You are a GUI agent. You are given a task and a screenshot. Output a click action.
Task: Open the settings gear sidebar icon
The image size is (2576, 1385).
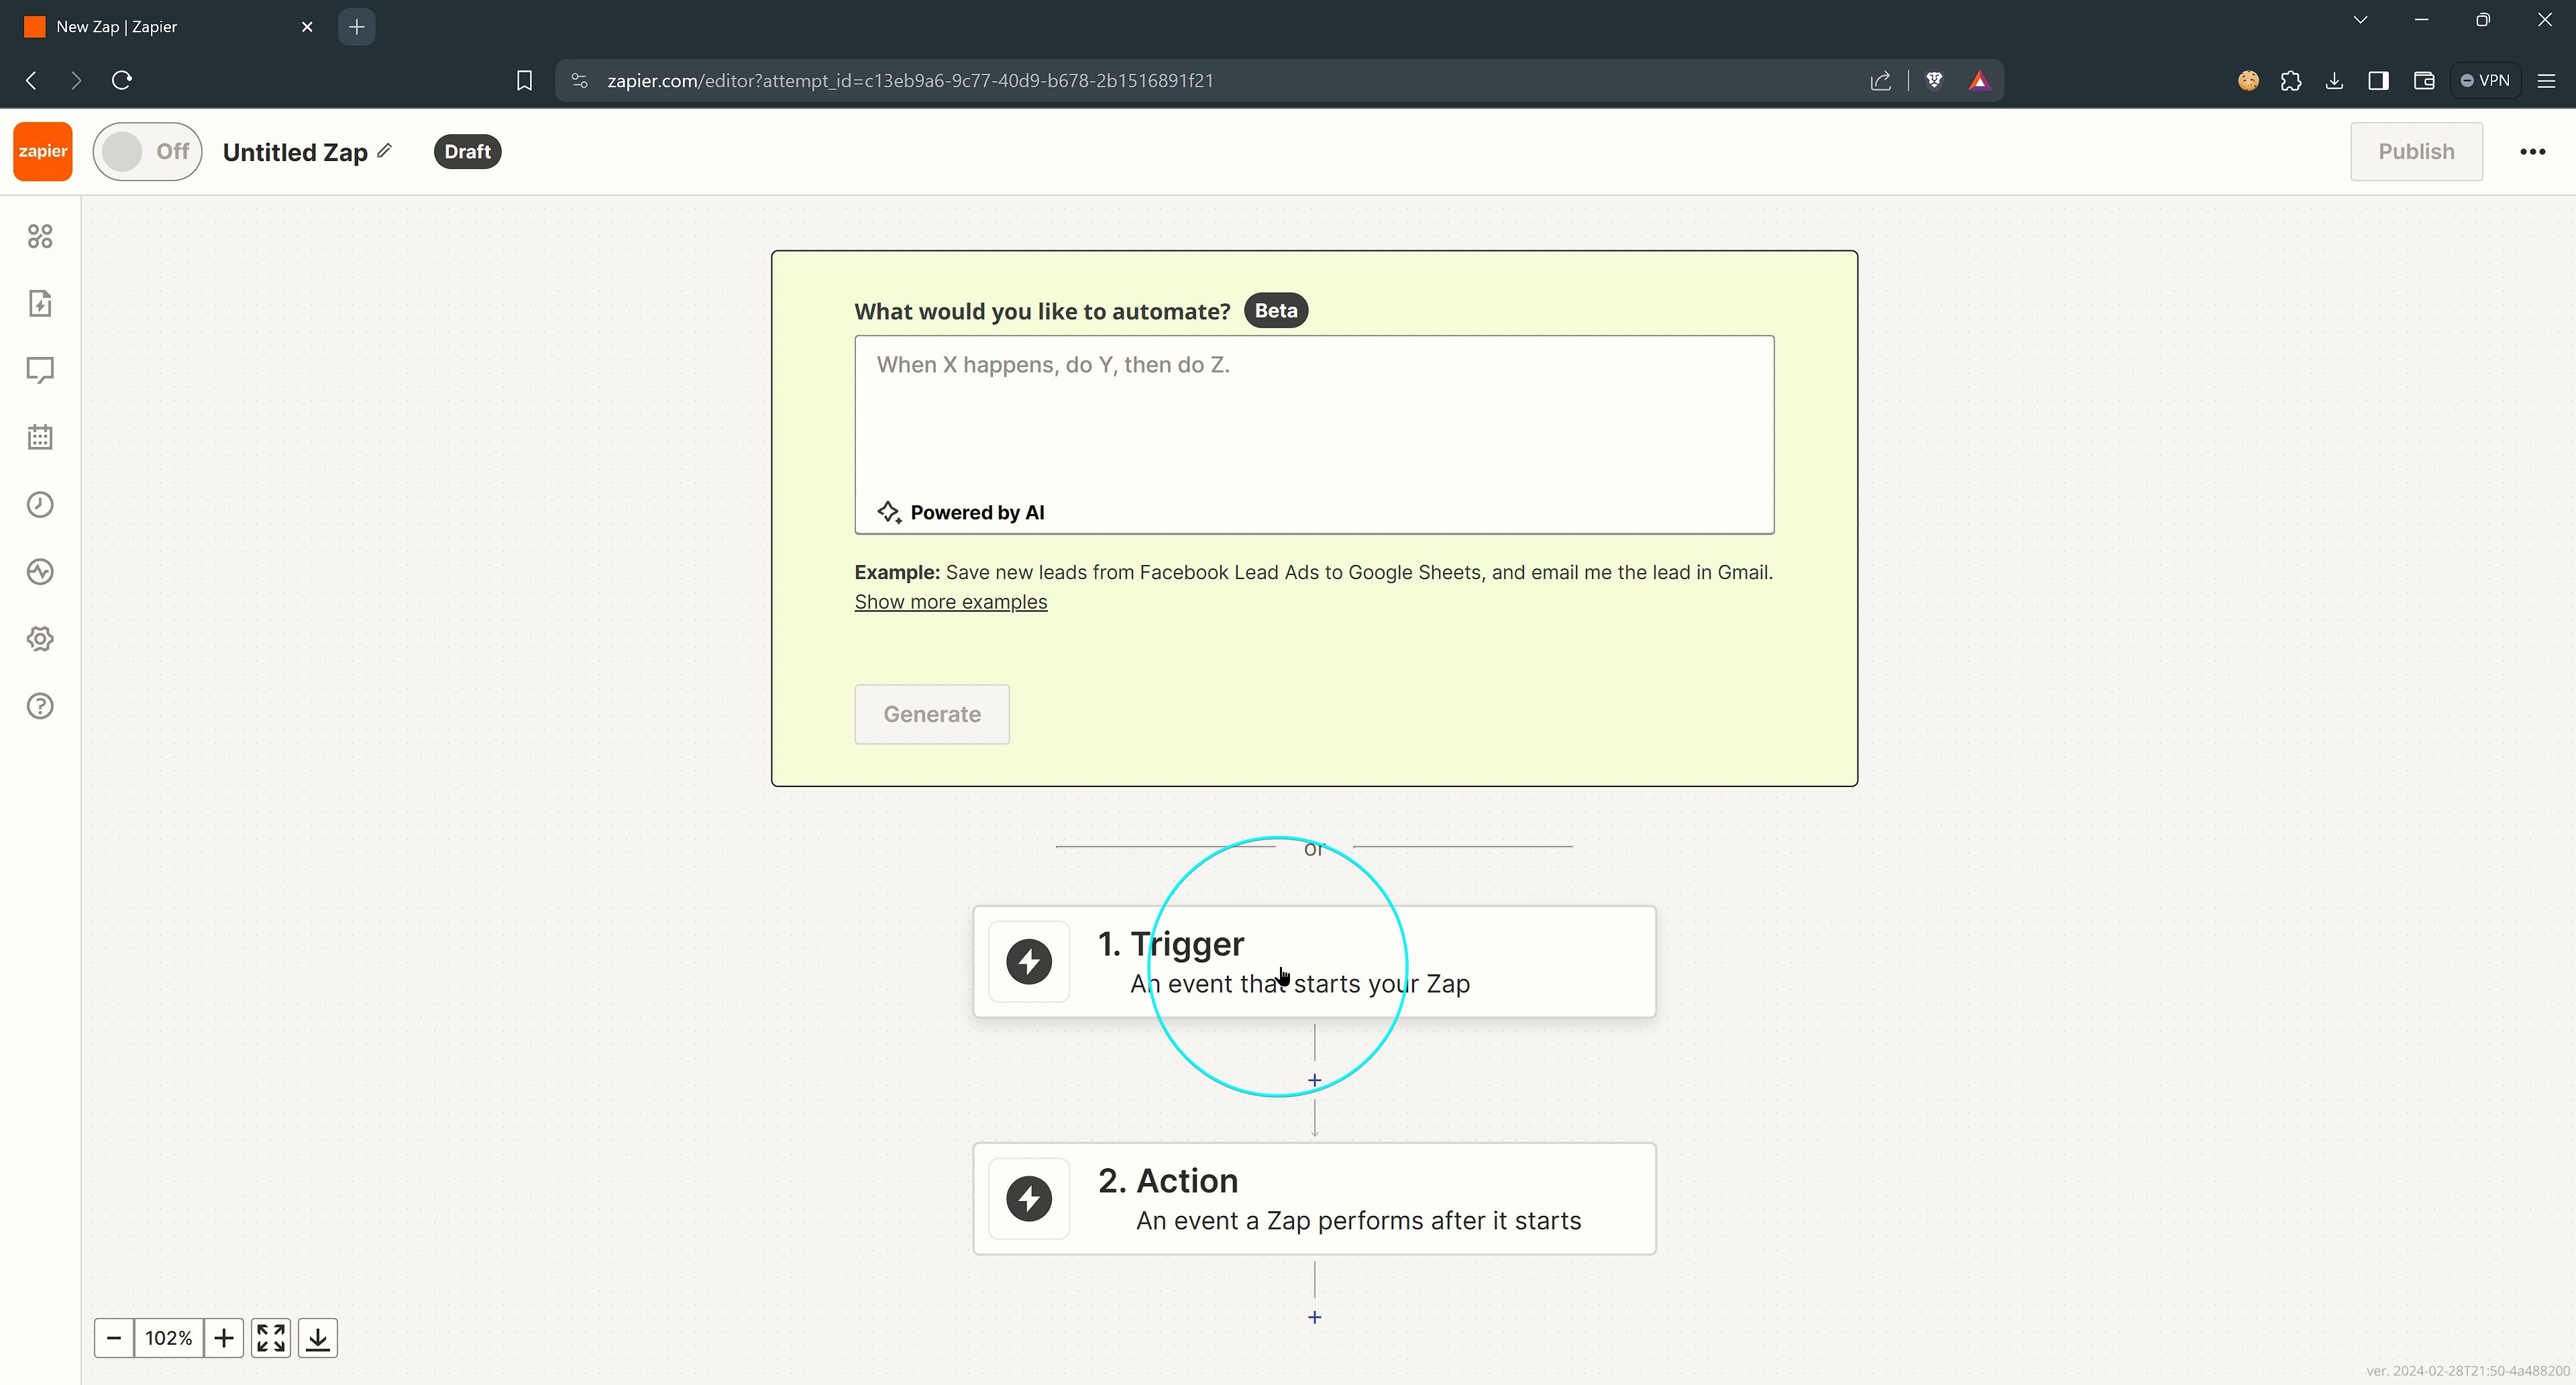click(x=40, y=639)
